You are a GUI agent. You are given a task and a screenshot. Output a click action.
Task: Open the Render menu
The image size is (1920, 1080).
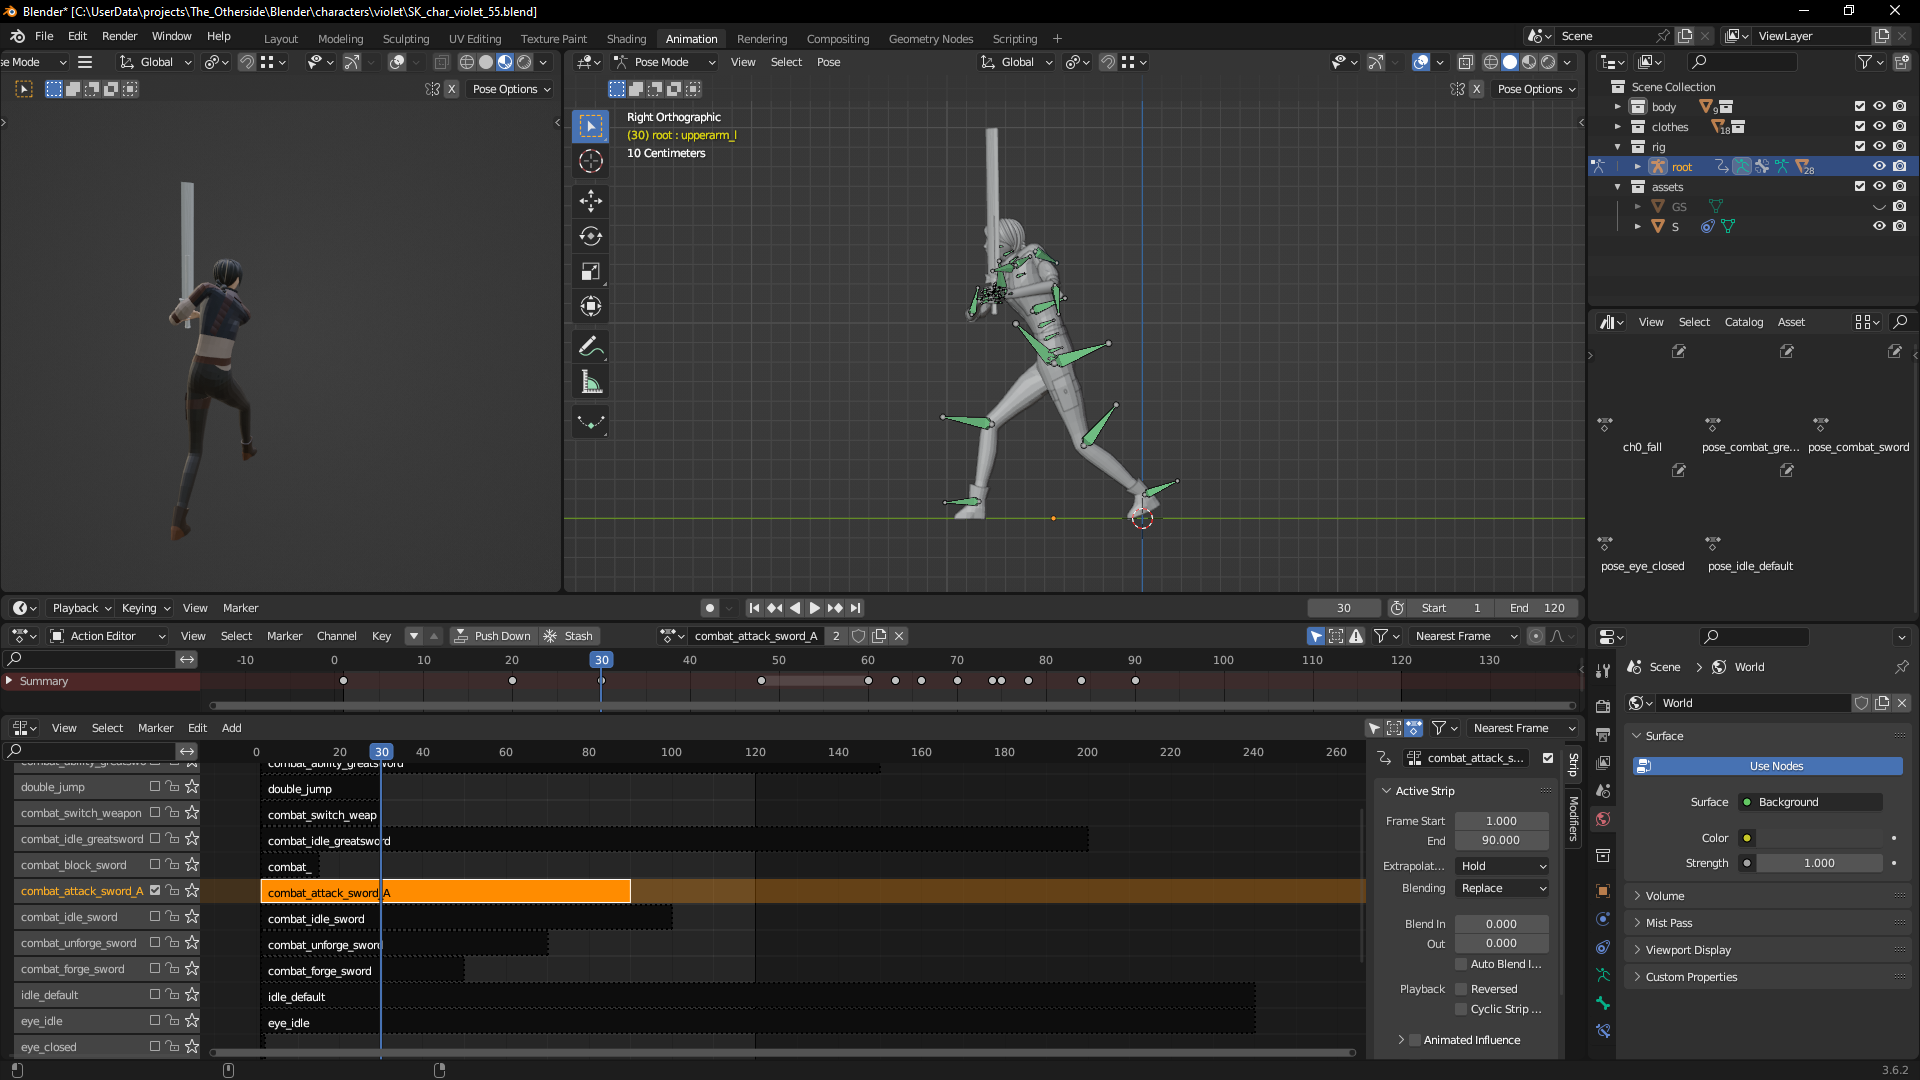(119, 36)
